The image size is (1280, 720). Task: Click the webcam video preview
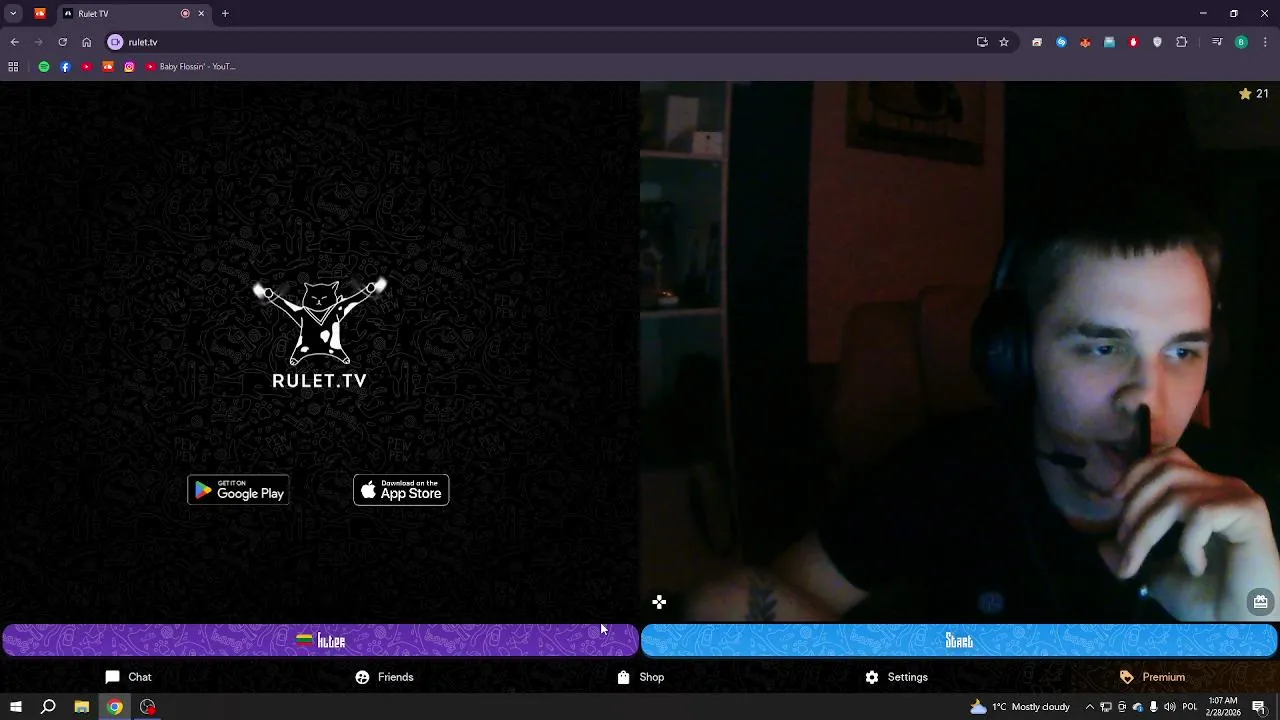(x=960, y=350)
